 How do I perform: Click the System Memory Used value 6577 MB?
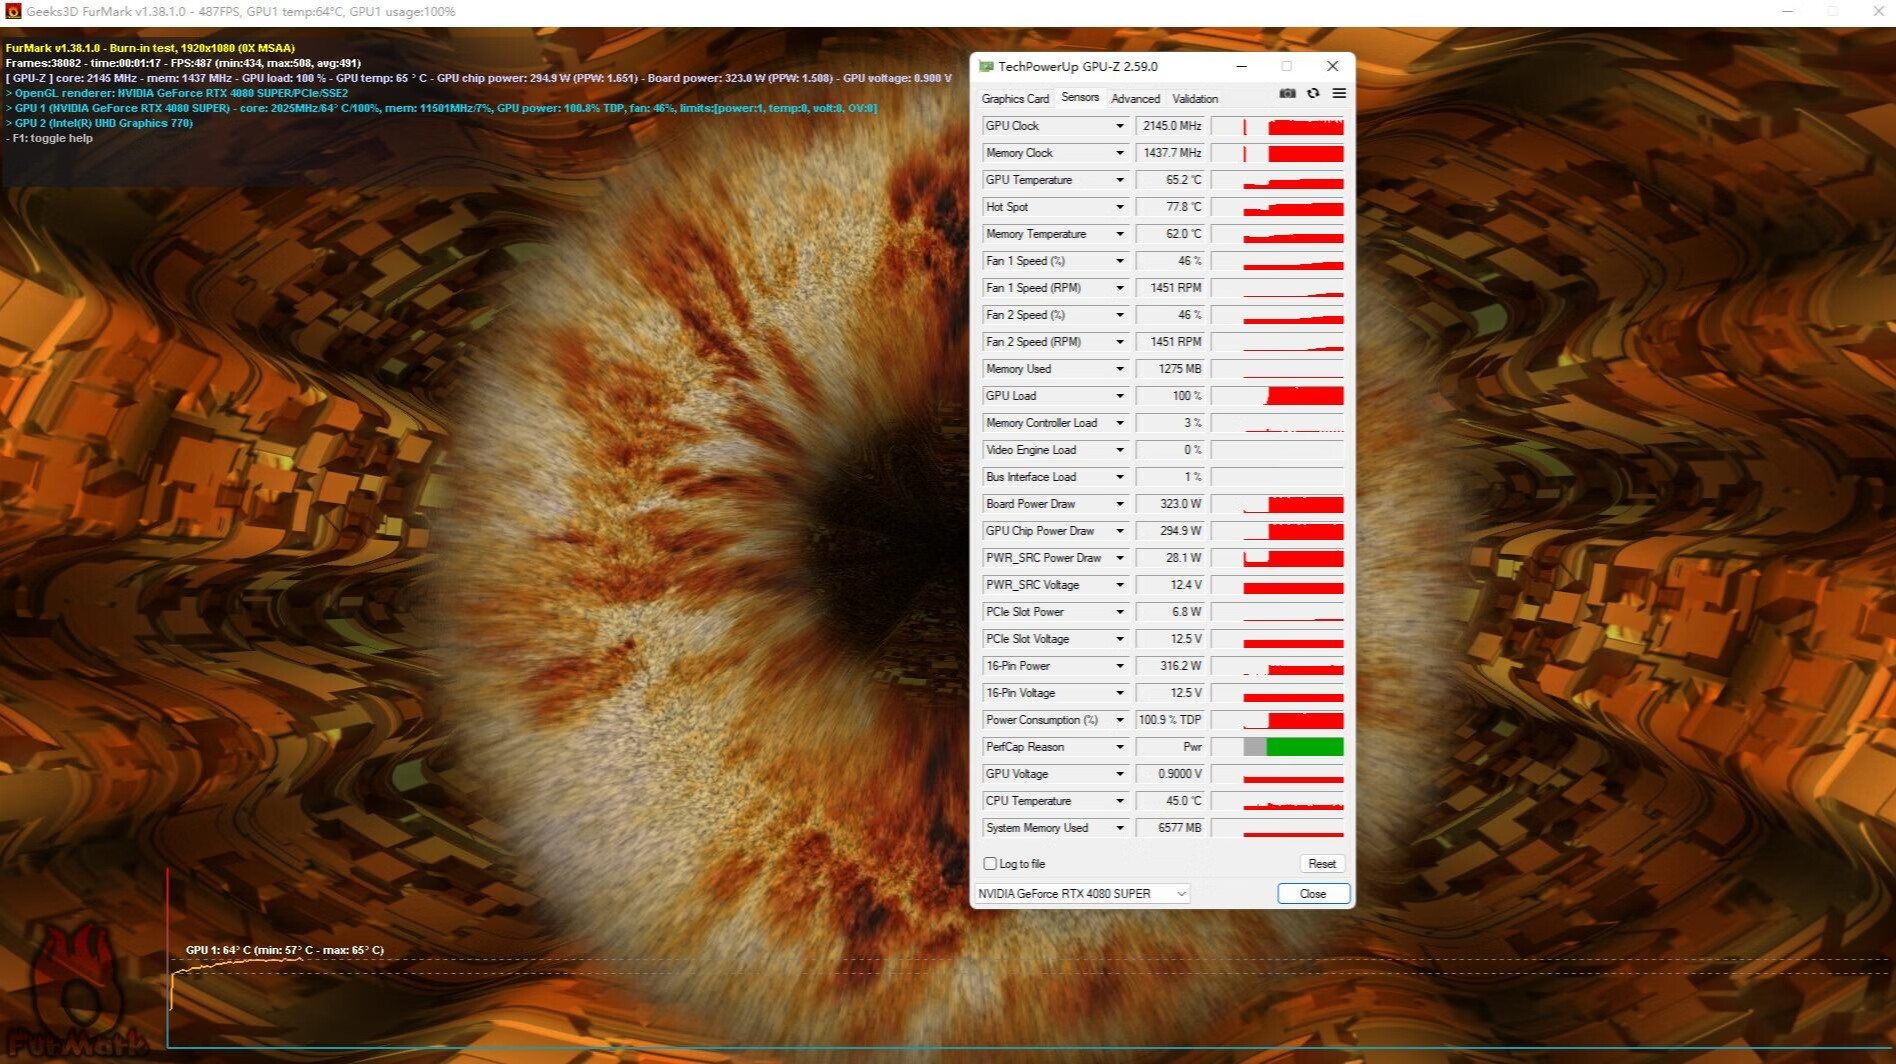pyautogui.click(x=1171, y=828)
